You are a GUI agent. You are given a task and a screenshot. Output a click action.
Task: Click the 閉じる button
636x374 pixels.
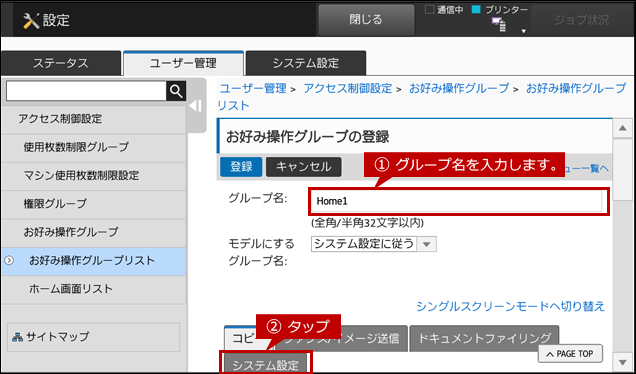tap(366, 20)
